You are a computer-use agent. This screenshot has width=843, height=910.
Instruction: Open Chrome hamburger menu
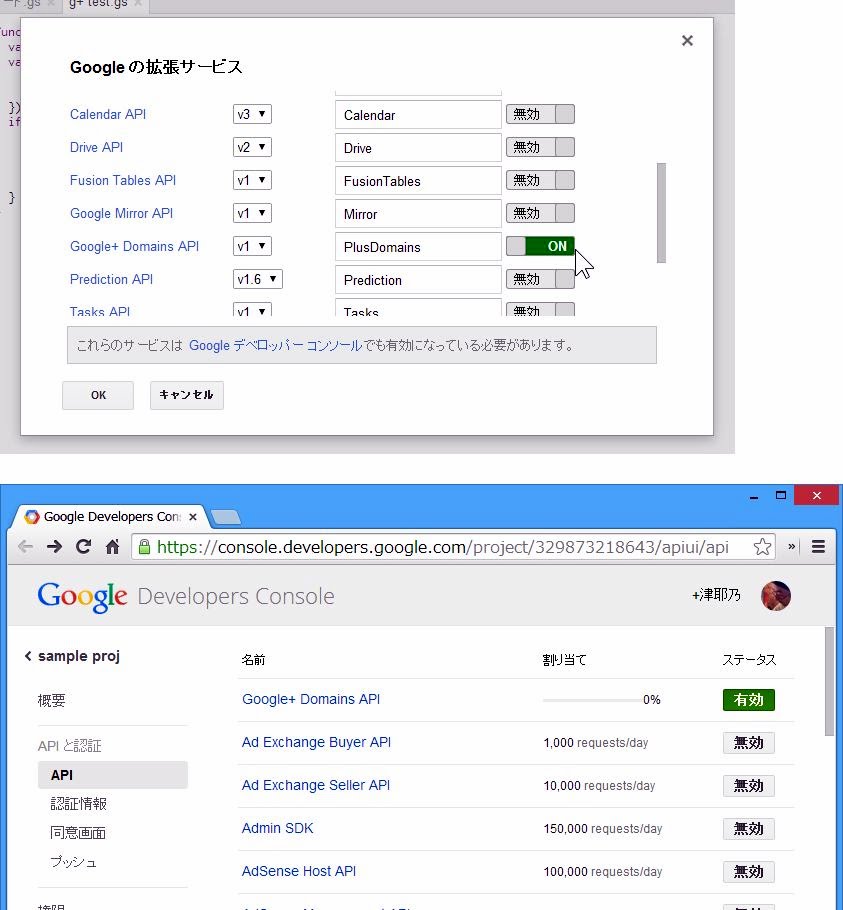(x=818, y=546)
